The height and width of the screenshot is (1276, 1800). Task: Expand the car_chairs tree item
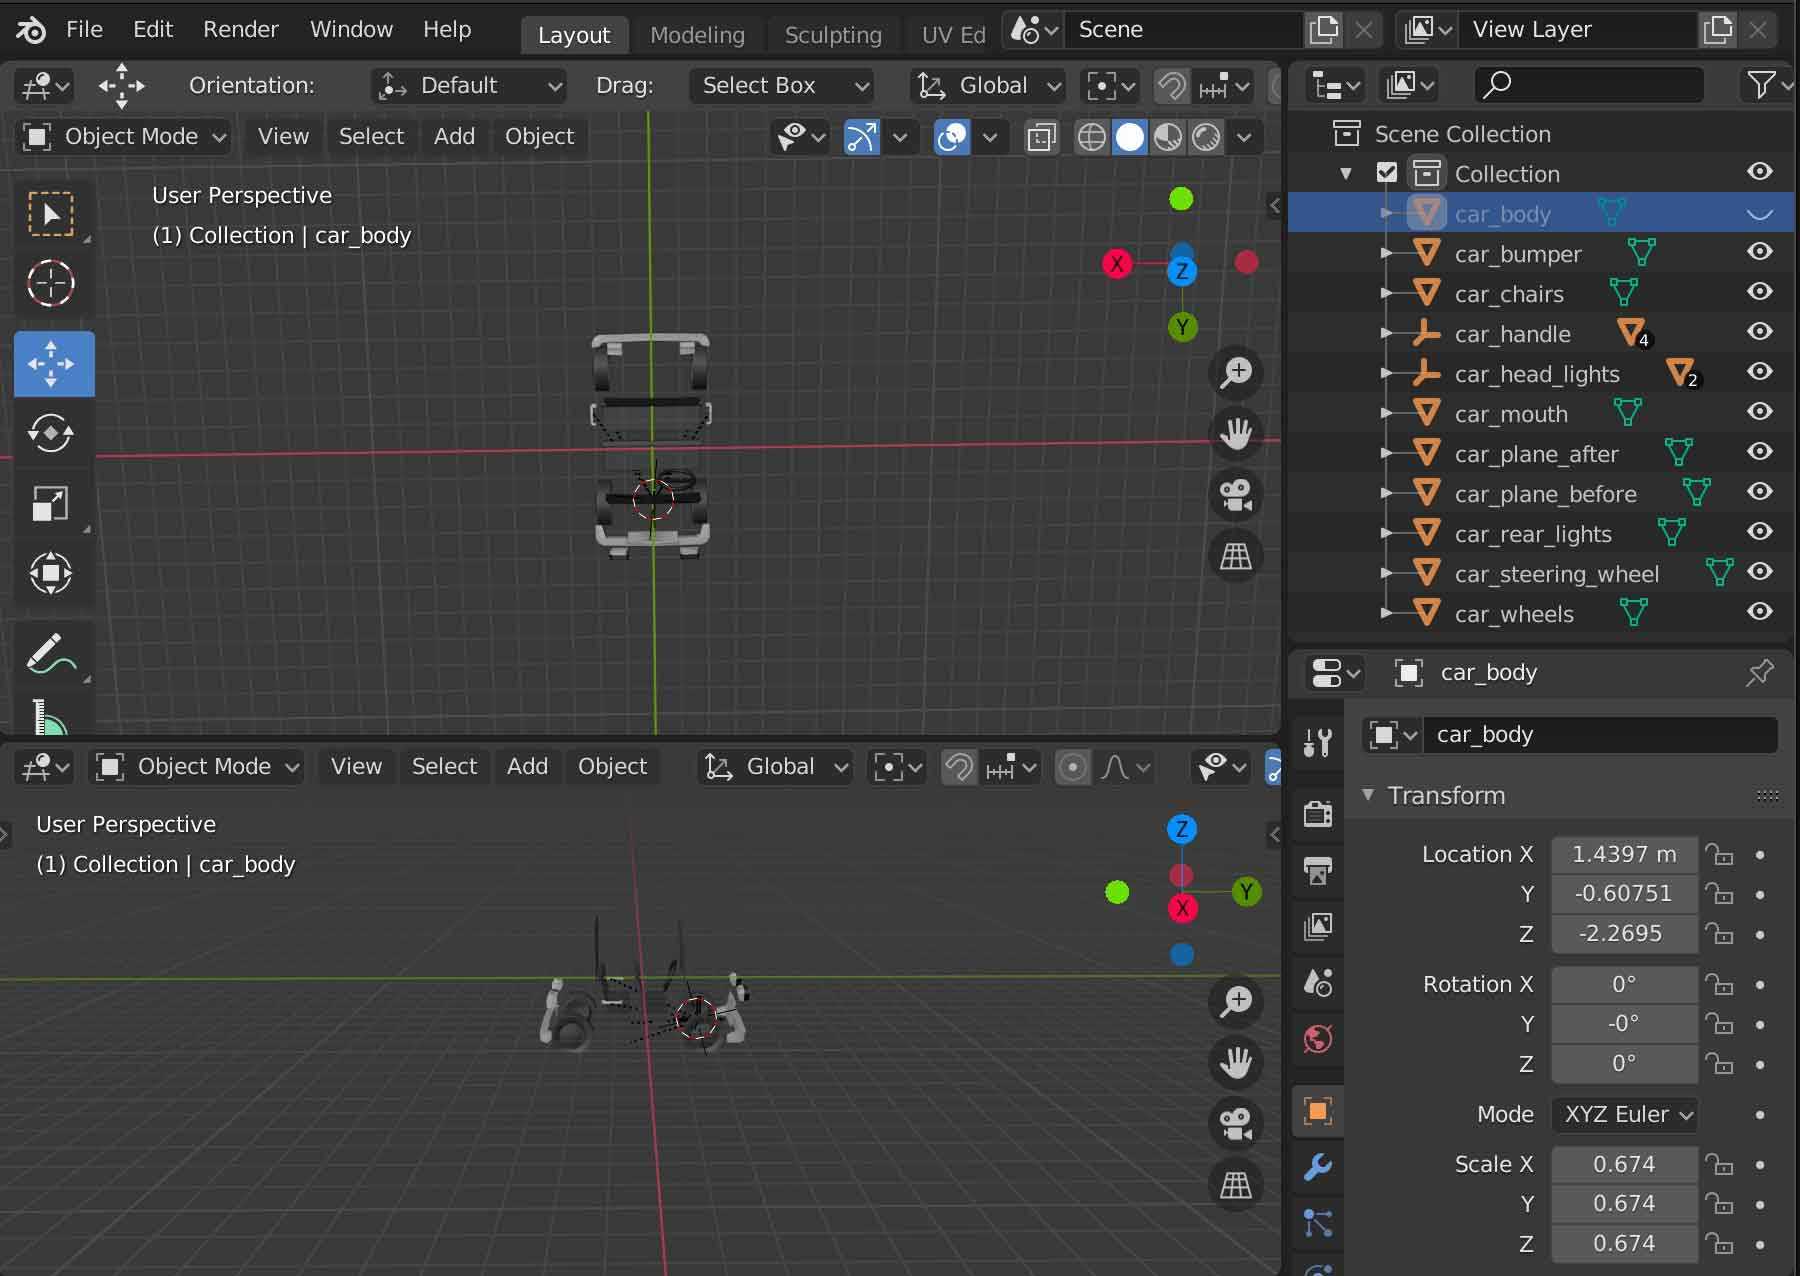coord(1386,293)
